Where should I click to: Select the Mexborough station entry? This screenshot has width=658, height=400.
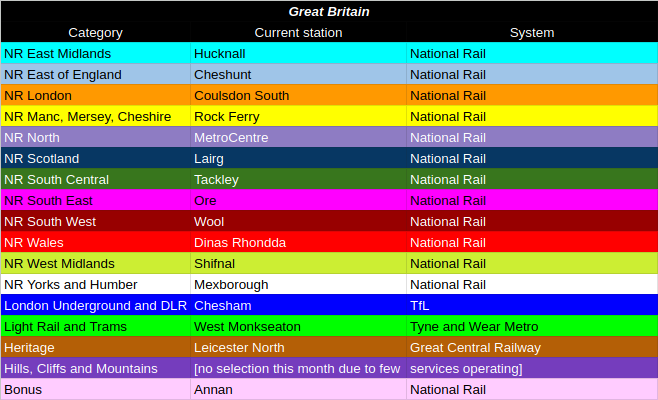point(231,284)
